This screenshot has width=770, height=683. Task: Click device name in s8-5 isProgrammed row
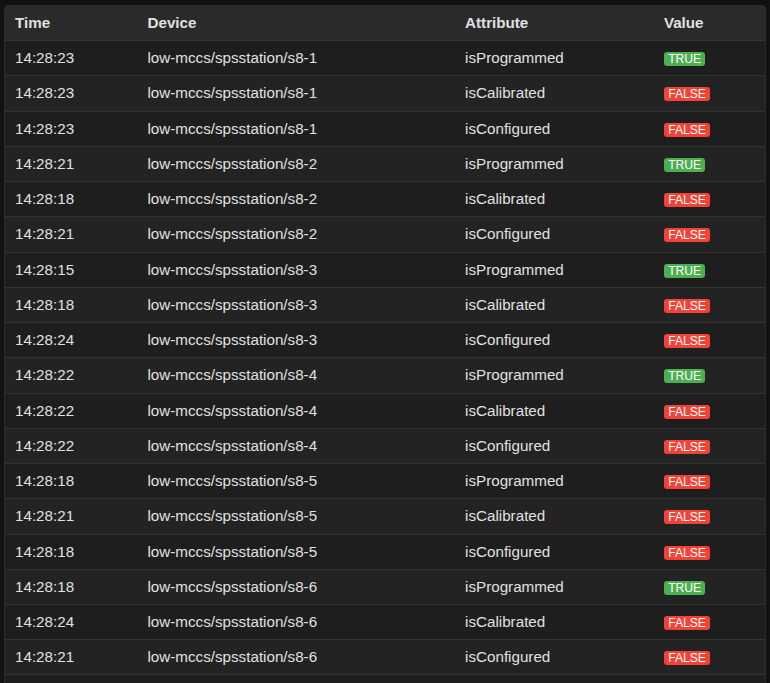point(232,481)
